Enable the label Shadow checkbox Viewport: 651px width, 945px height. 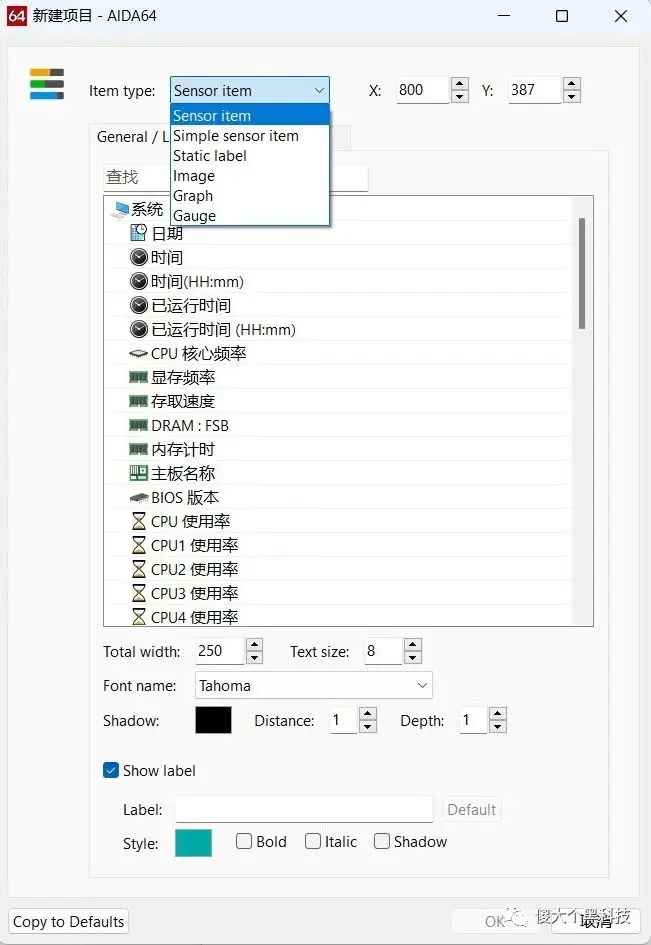[382, 841]
